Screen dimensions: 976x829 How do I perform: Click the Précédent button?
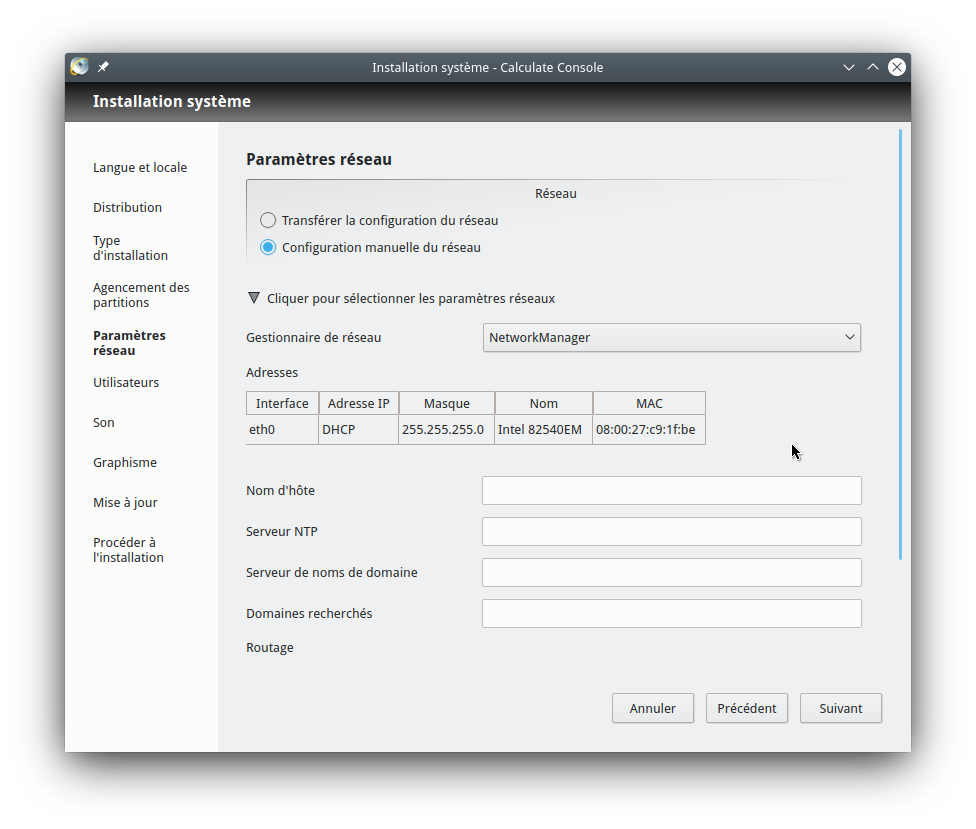click(x=747, y=708)
